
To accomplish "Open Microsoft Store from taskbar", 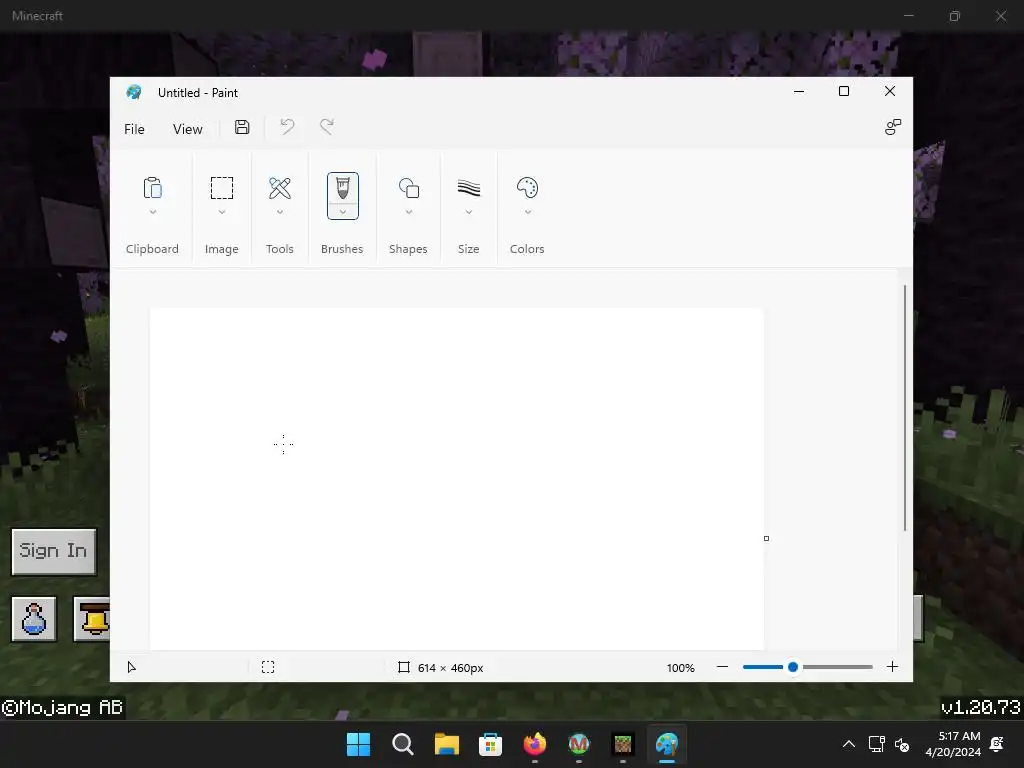I will [490, 744].
